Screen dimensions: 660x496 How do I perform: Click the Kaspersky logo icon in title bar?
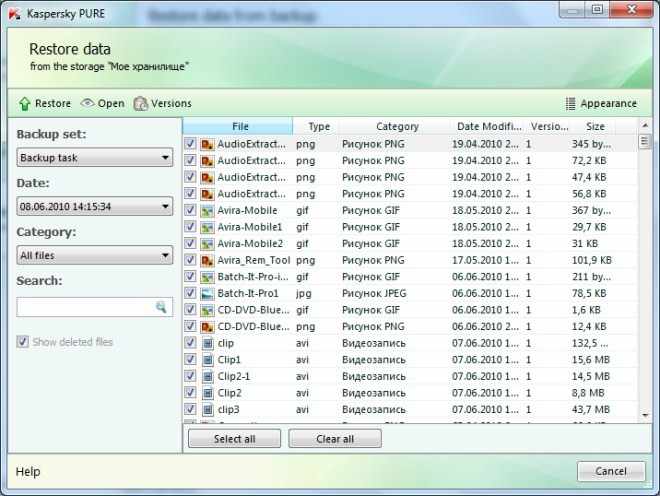click(x=14, y=13)
